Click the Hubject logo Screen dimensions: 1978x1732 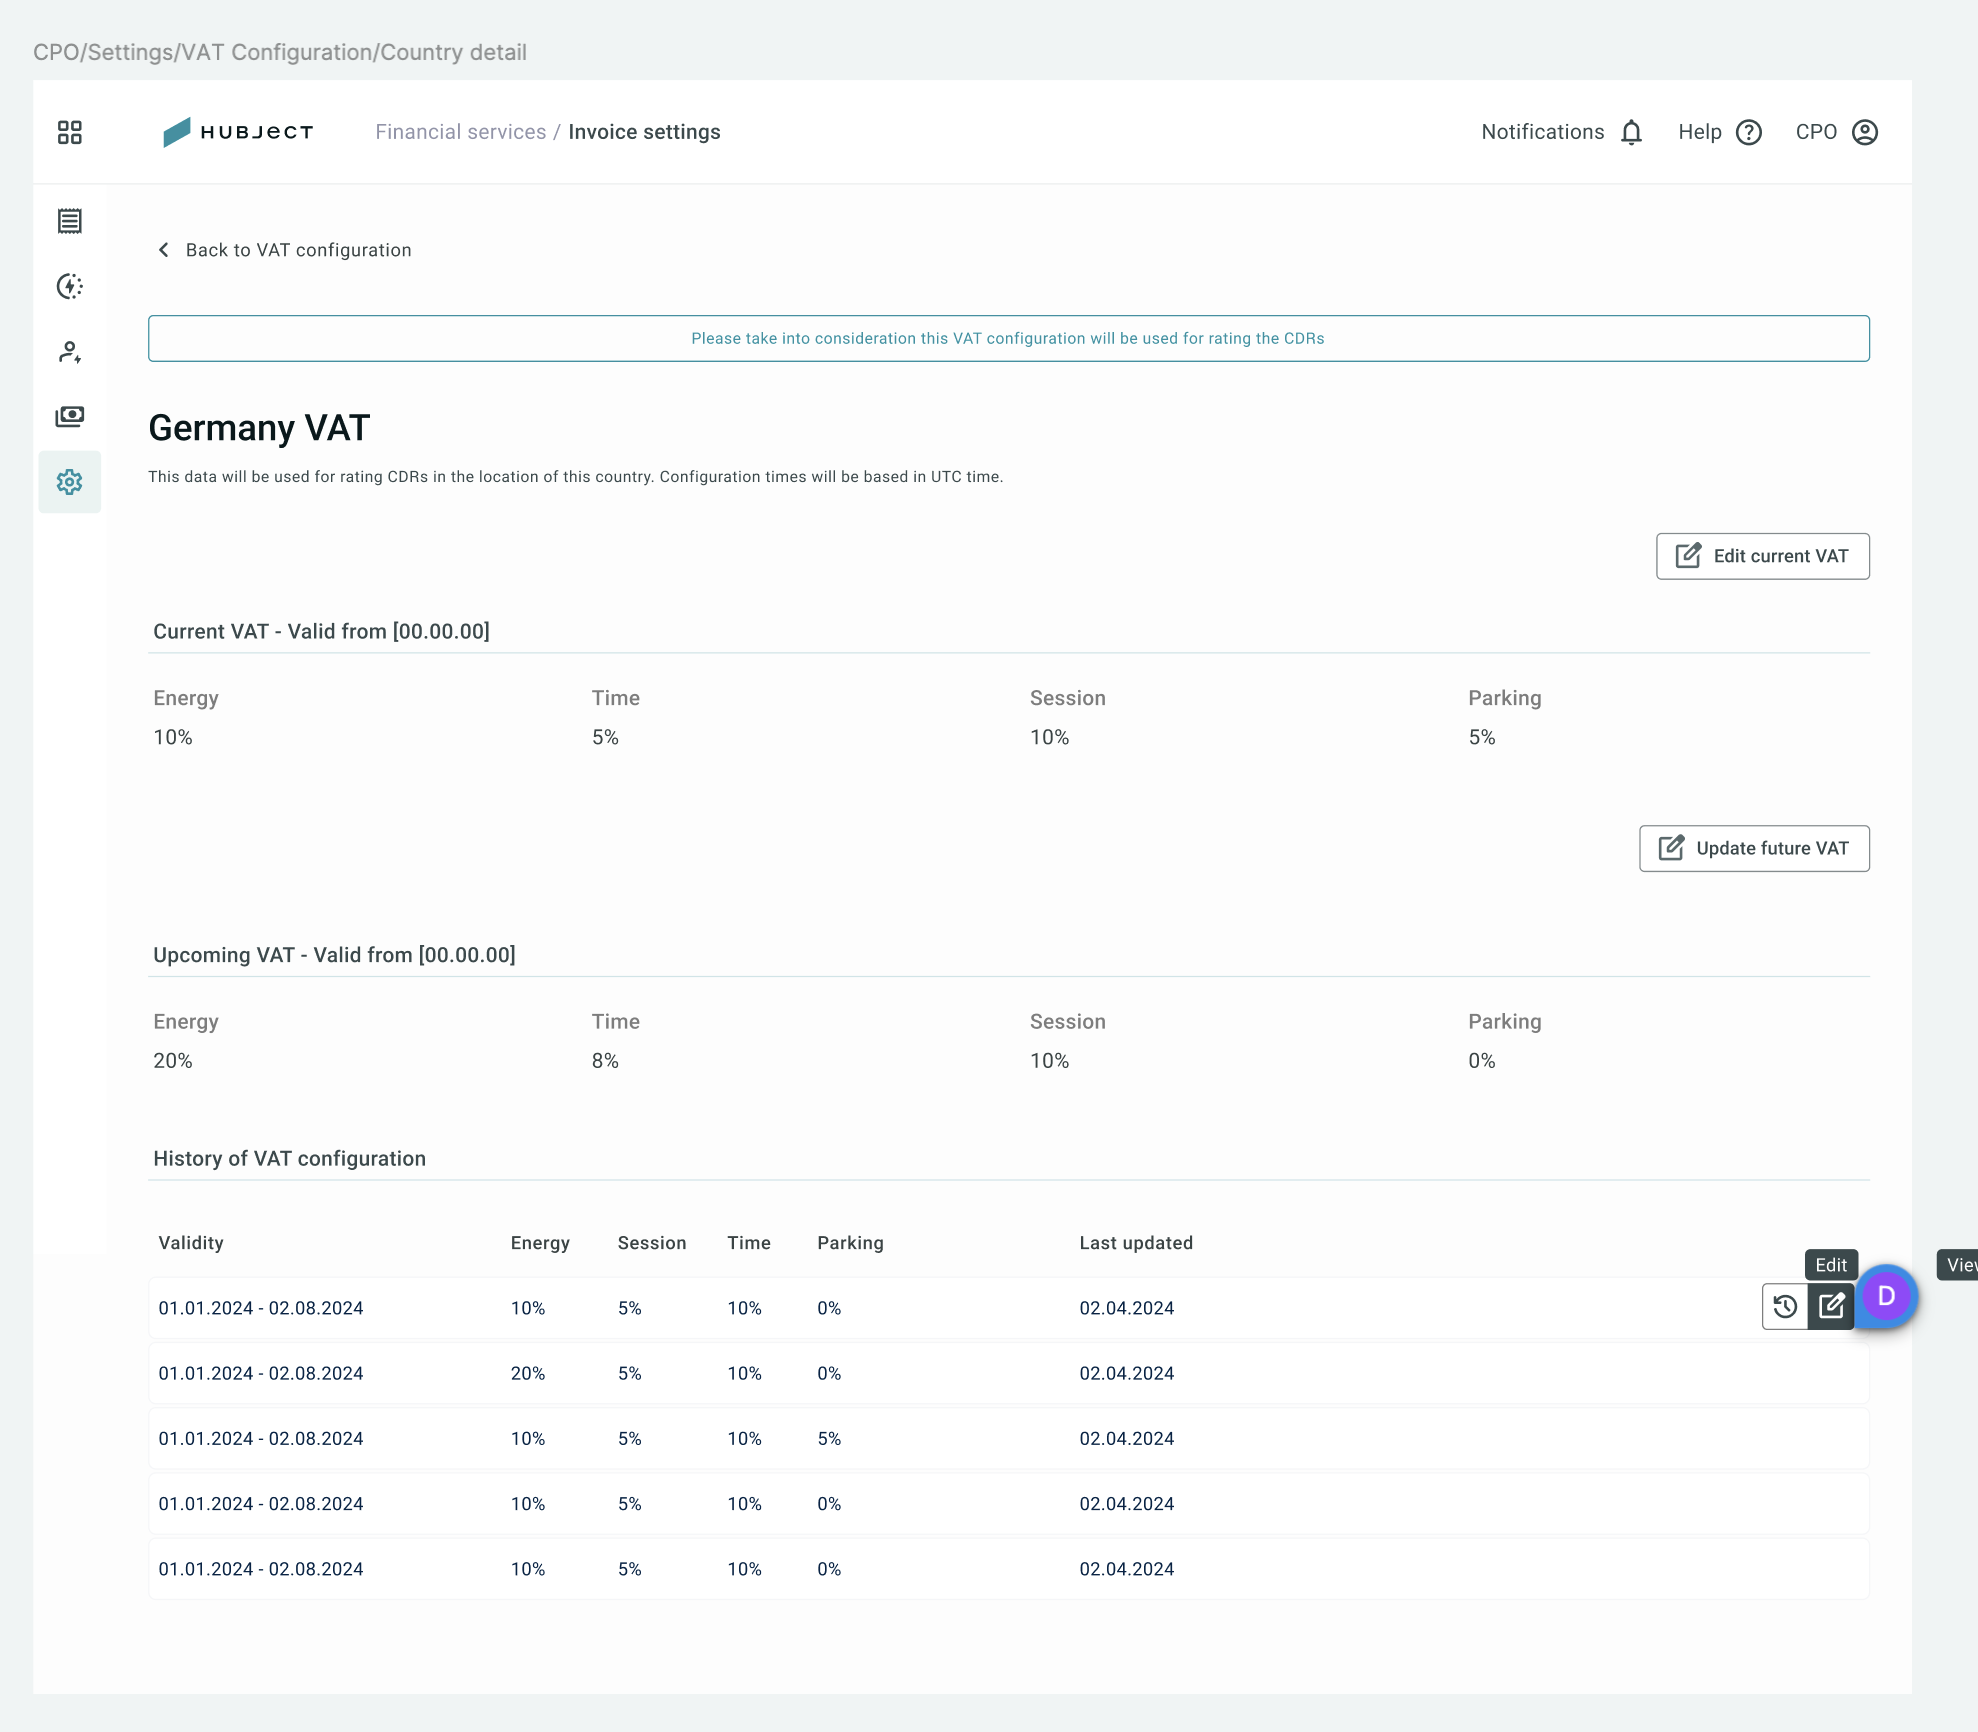click(x=238, y=132)
